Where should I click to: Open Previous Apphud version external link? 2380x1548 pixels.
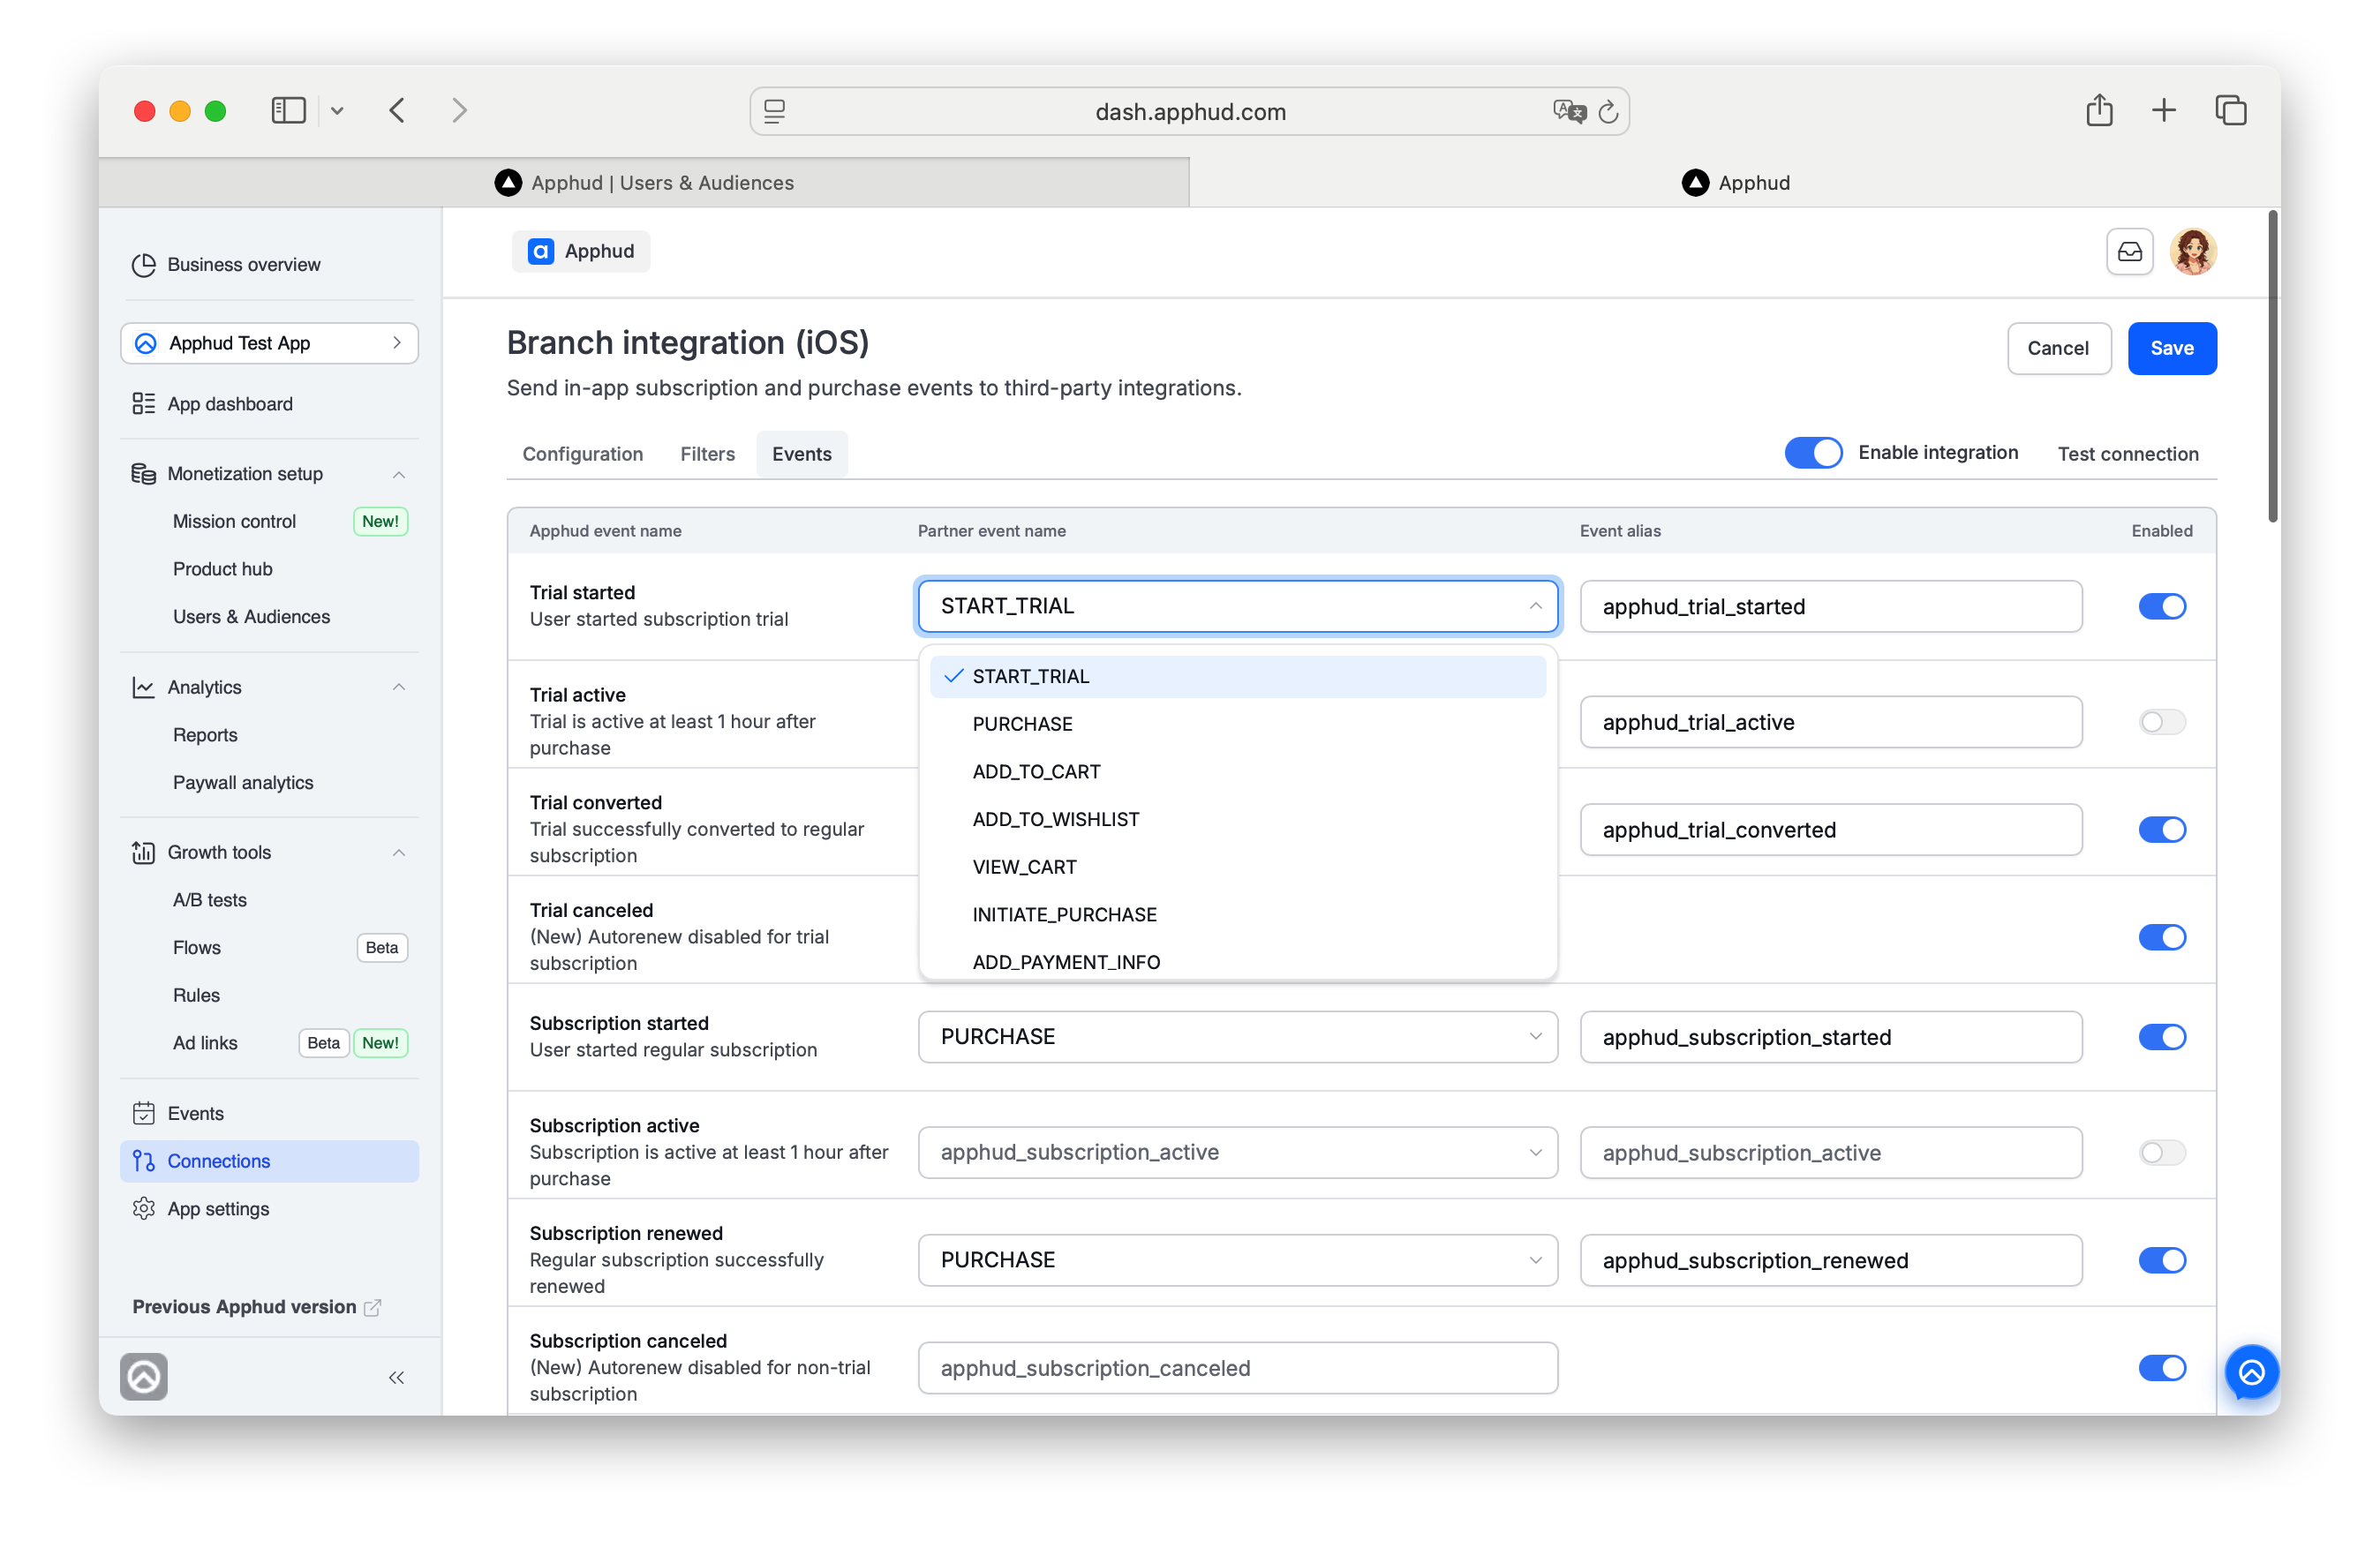coord(256,1306)
